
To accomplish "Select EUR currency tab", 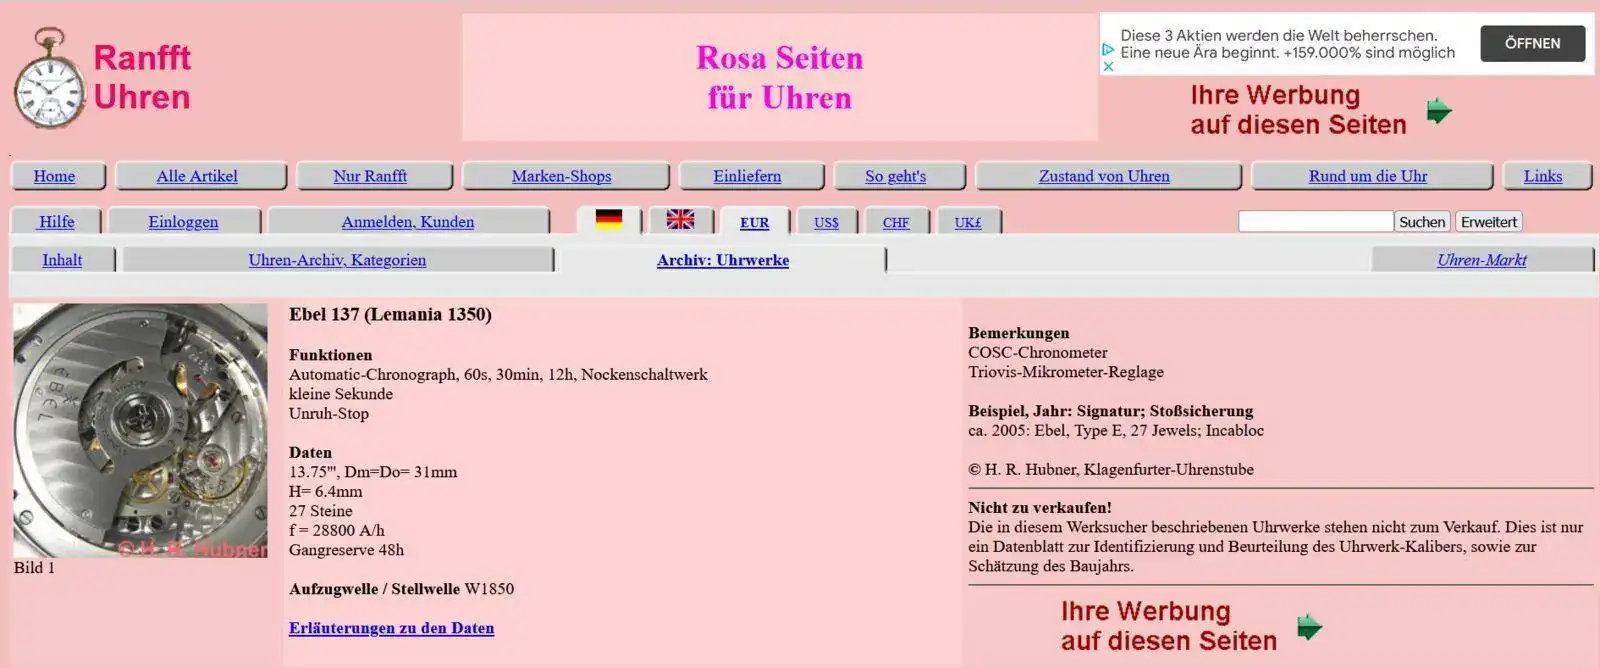I will [x=754, y=222].
